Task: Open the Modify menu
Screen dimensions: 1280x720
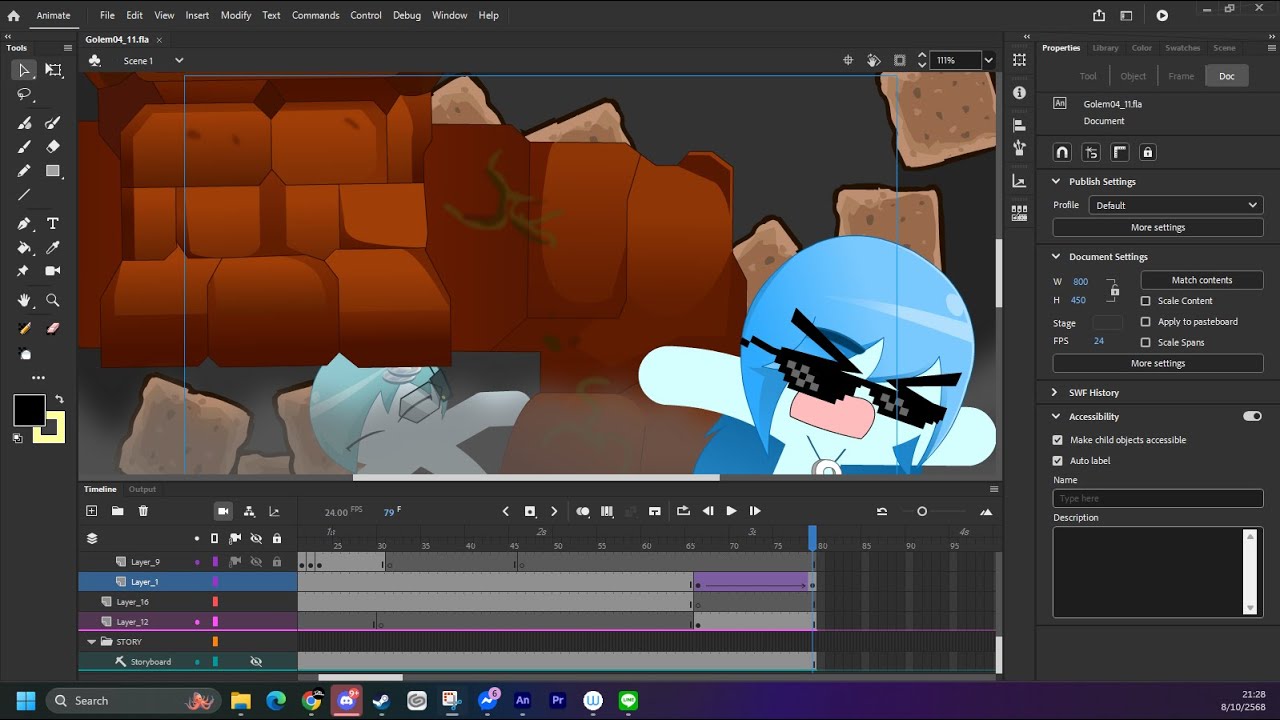Action: 236,15
